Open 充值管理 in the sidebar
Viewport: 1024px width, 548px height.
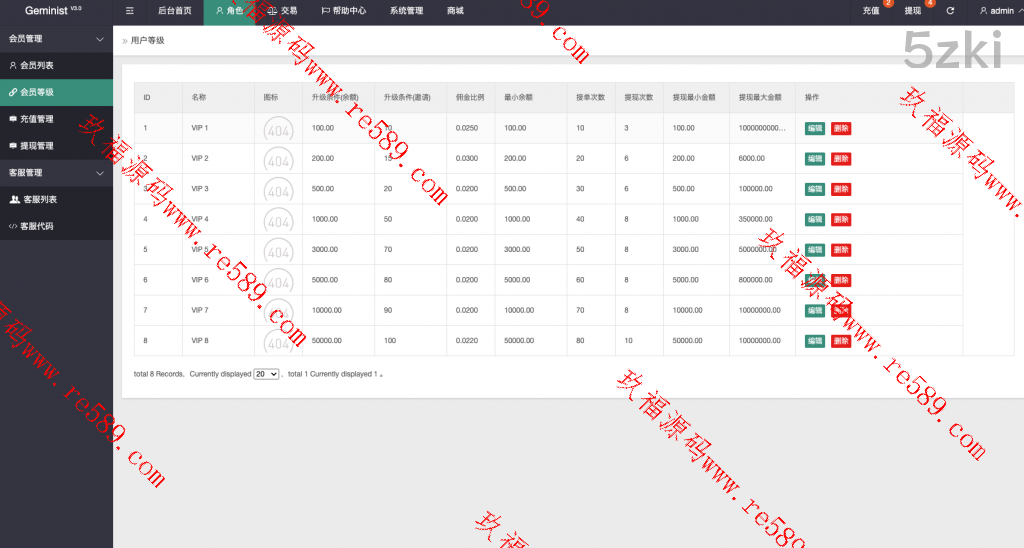tap(37, 119)
